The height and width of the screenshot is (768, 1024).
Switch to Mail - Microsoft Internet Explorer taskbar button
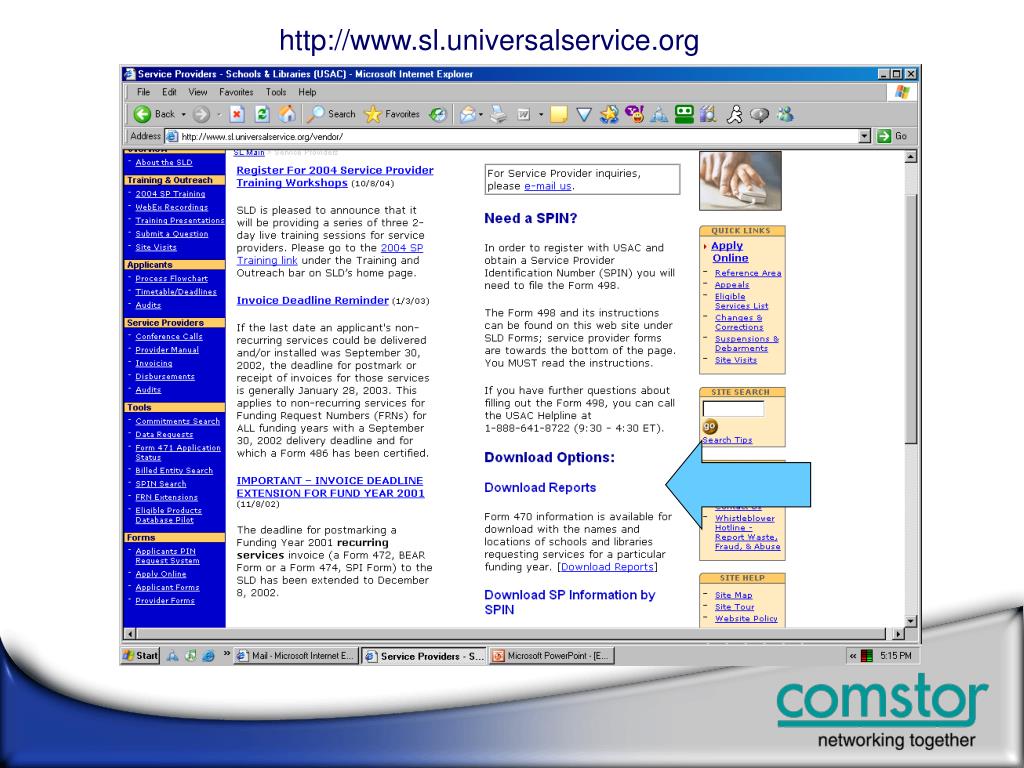tap(296, 656)
